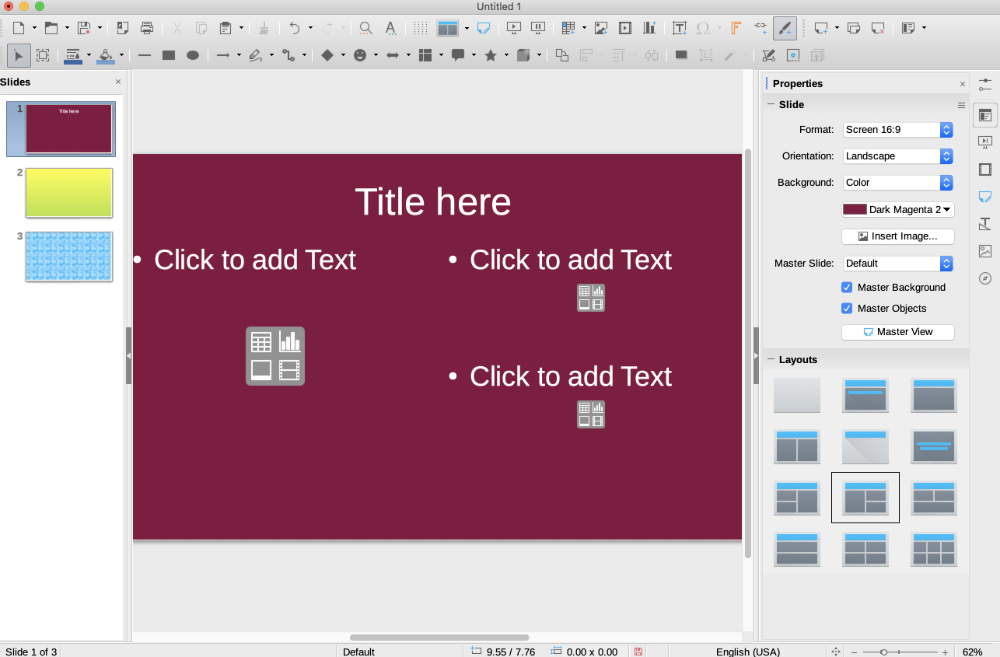Select the yellow slide 2 thumbnail
The width and height of the screenshot is (1000, 657).
(69, 192)
